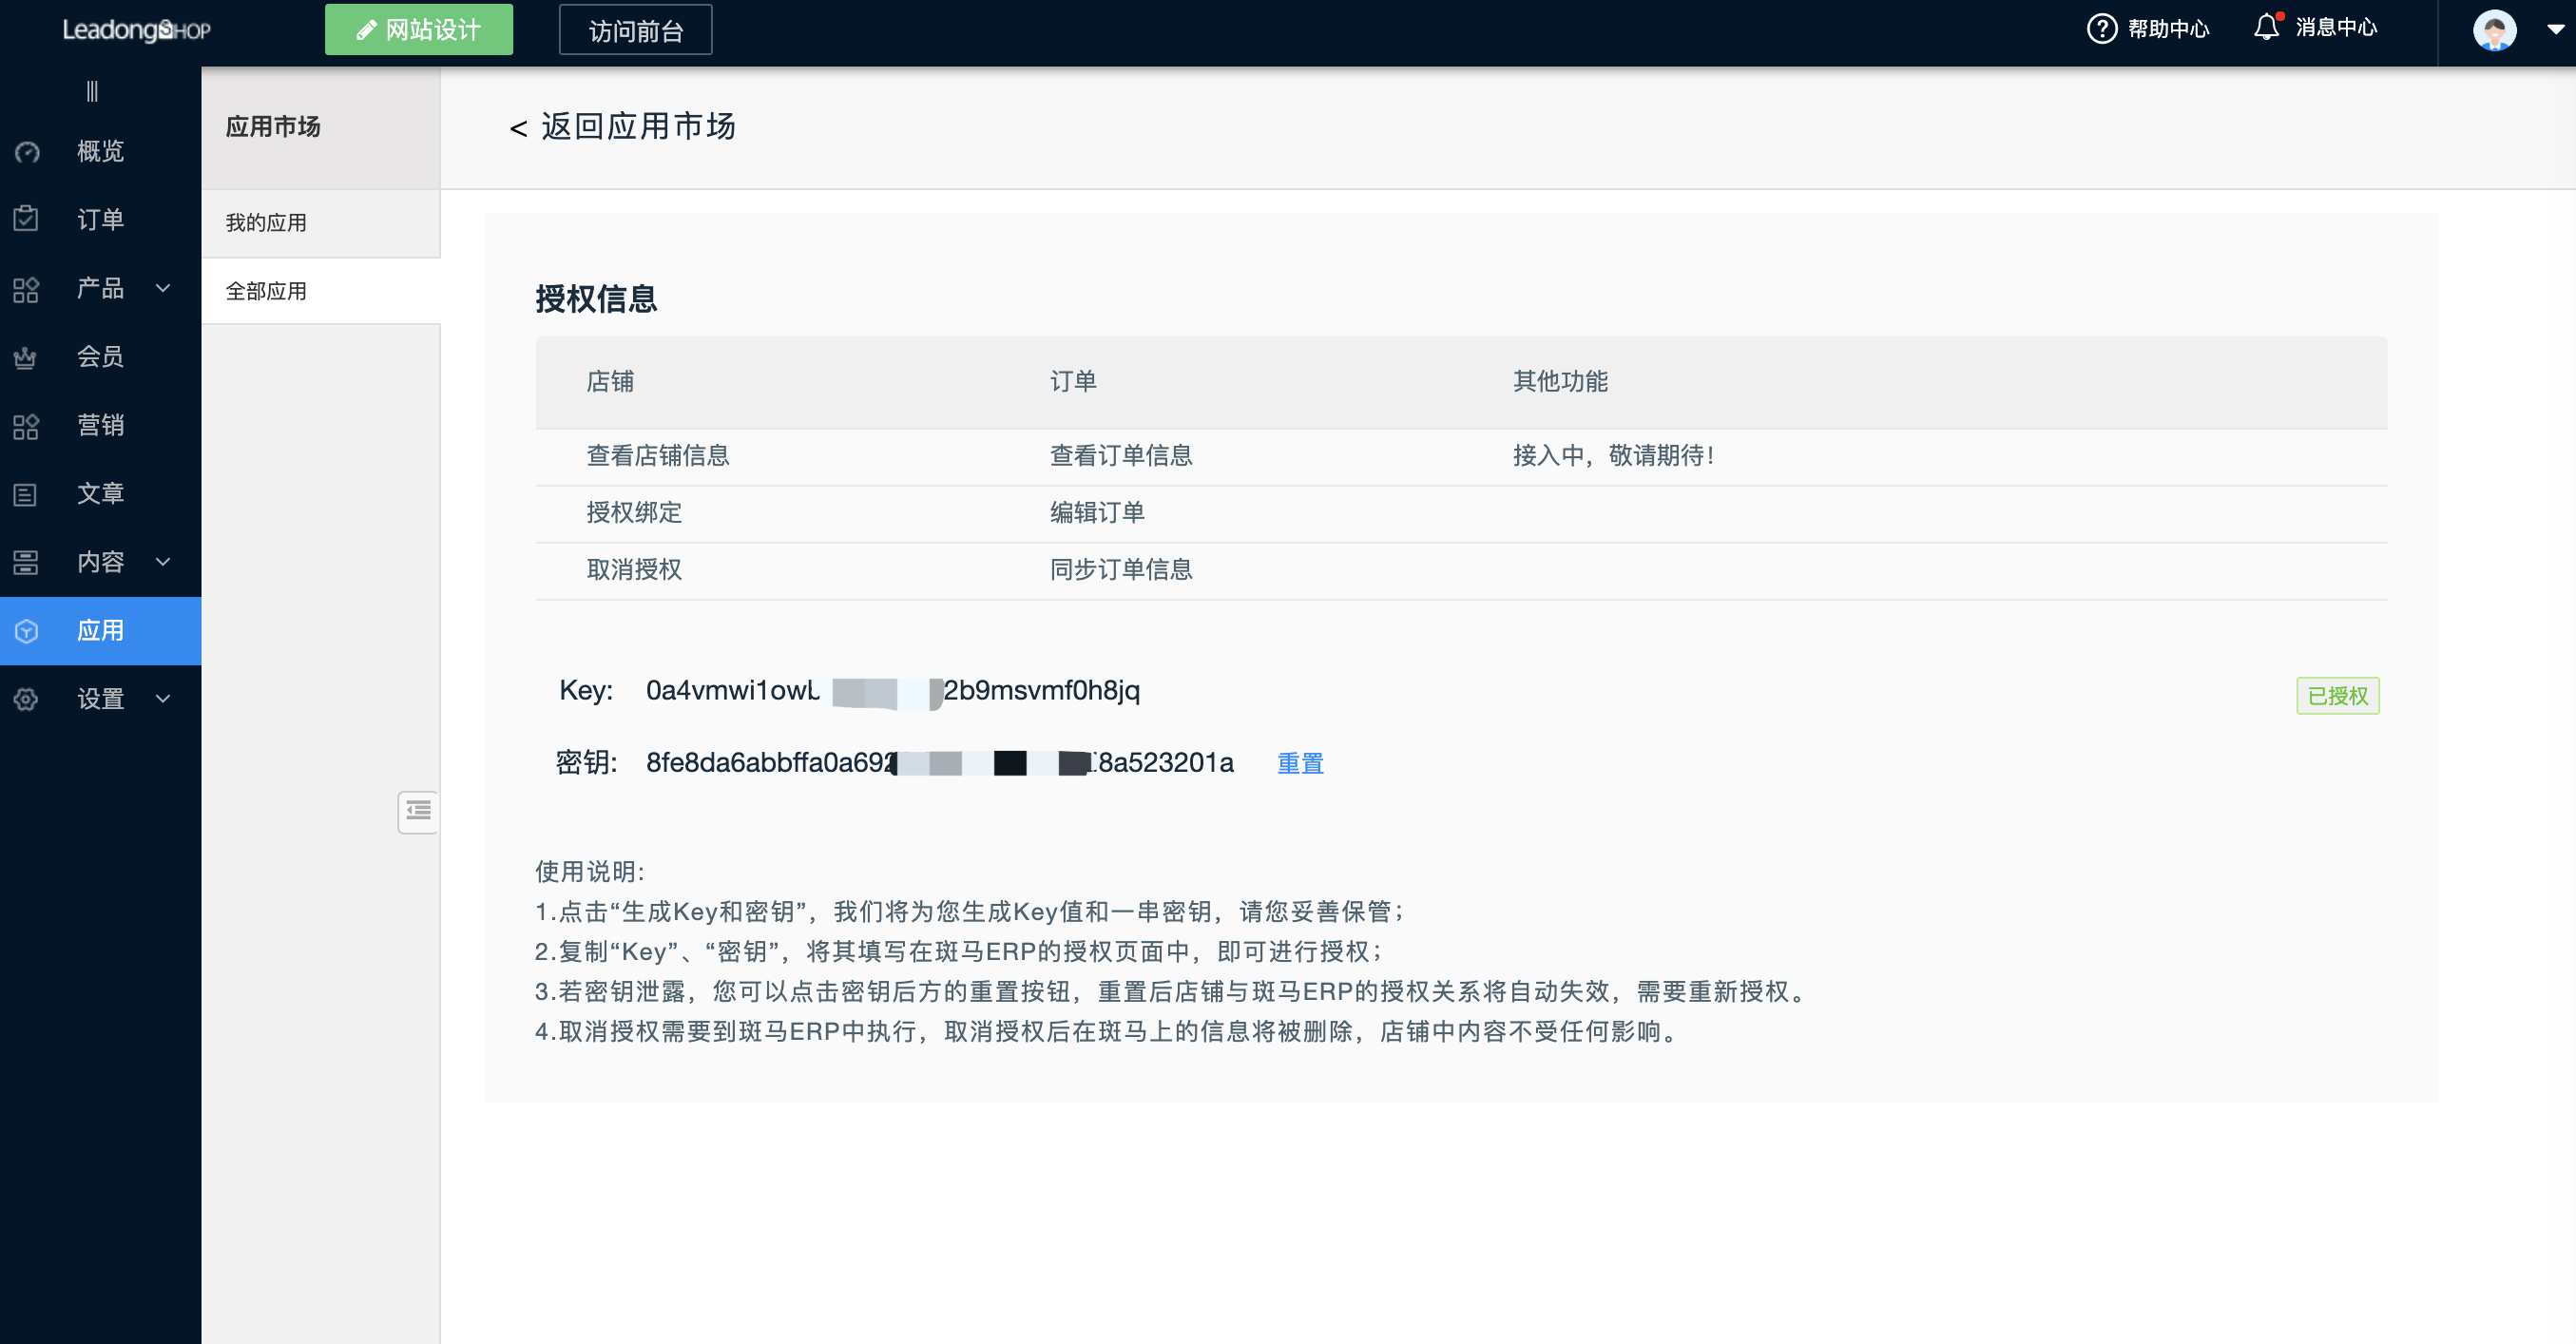
Task: Open the 会员 members section
Action: coord(100,357)
